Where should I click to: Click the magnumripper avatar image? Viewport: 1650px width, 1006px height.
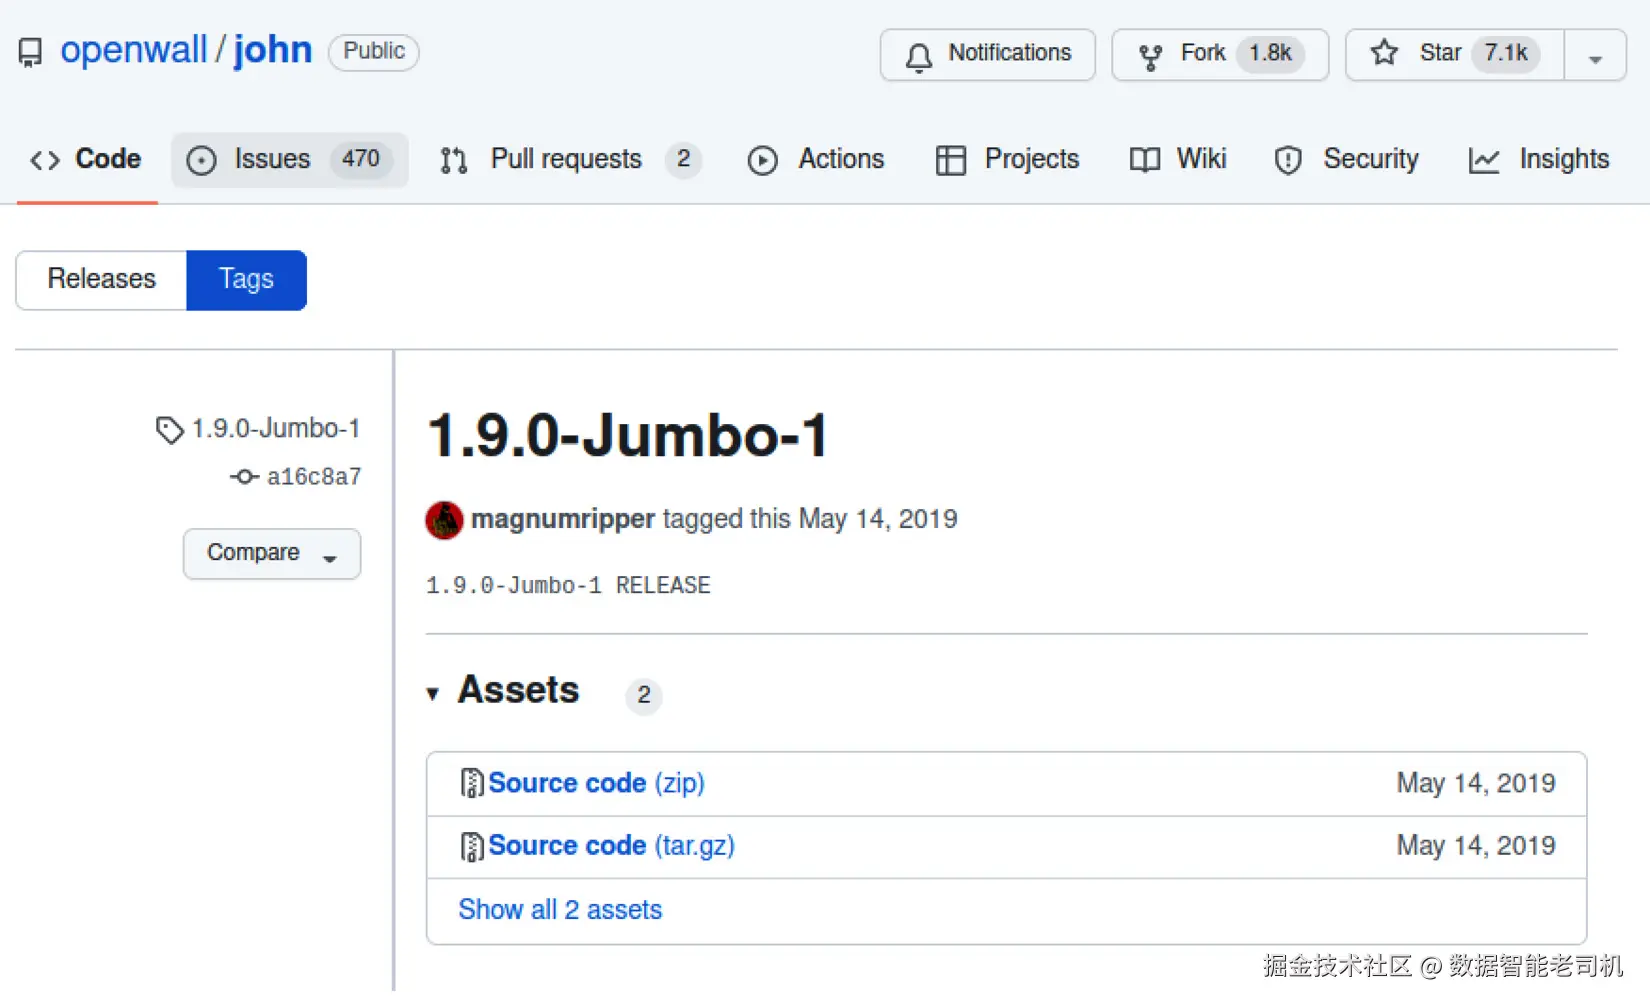(x=444, y=520)
